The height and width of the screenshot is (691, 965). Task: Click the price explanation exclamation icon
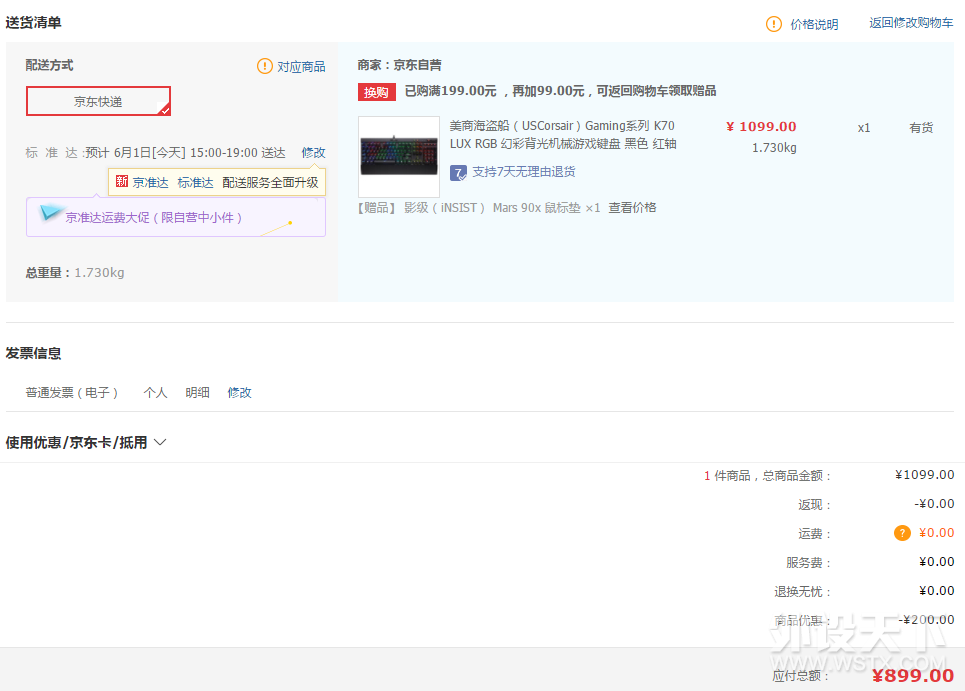pyautogui.click(x=774, y=24)
